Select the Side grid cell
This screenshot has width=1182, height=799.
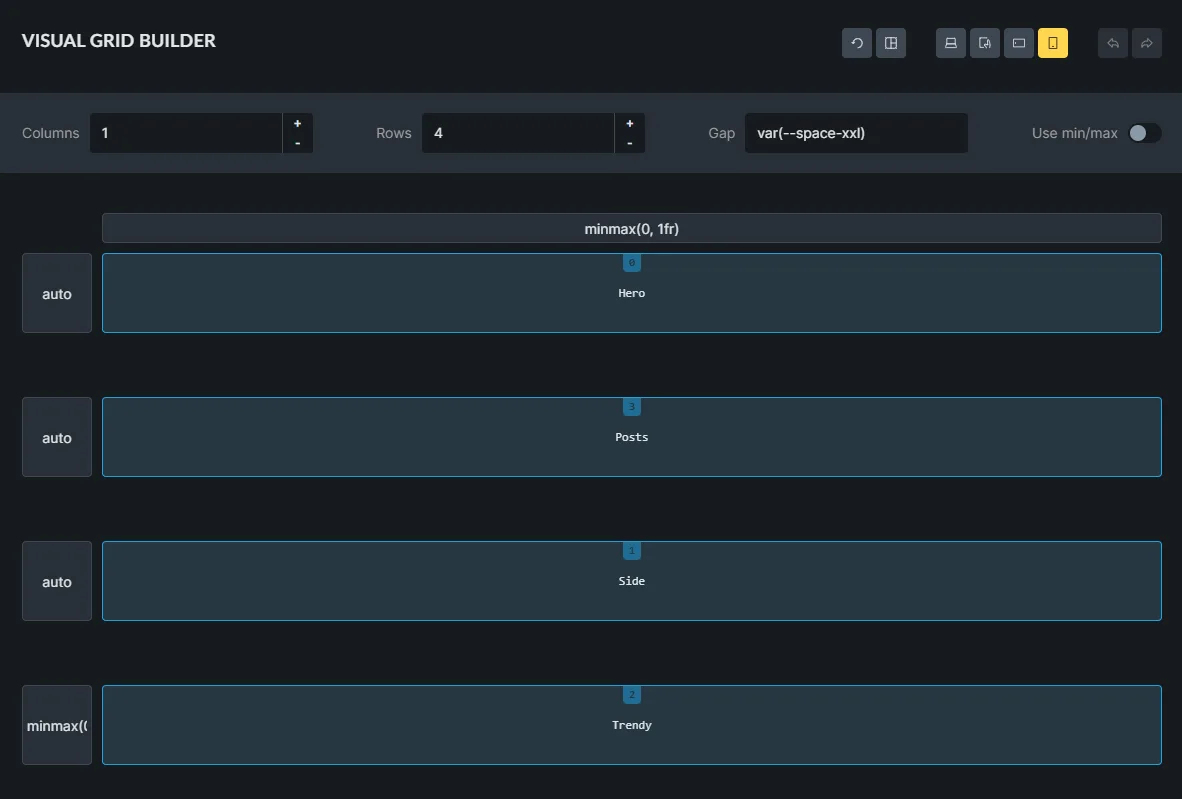coord(632,581)
